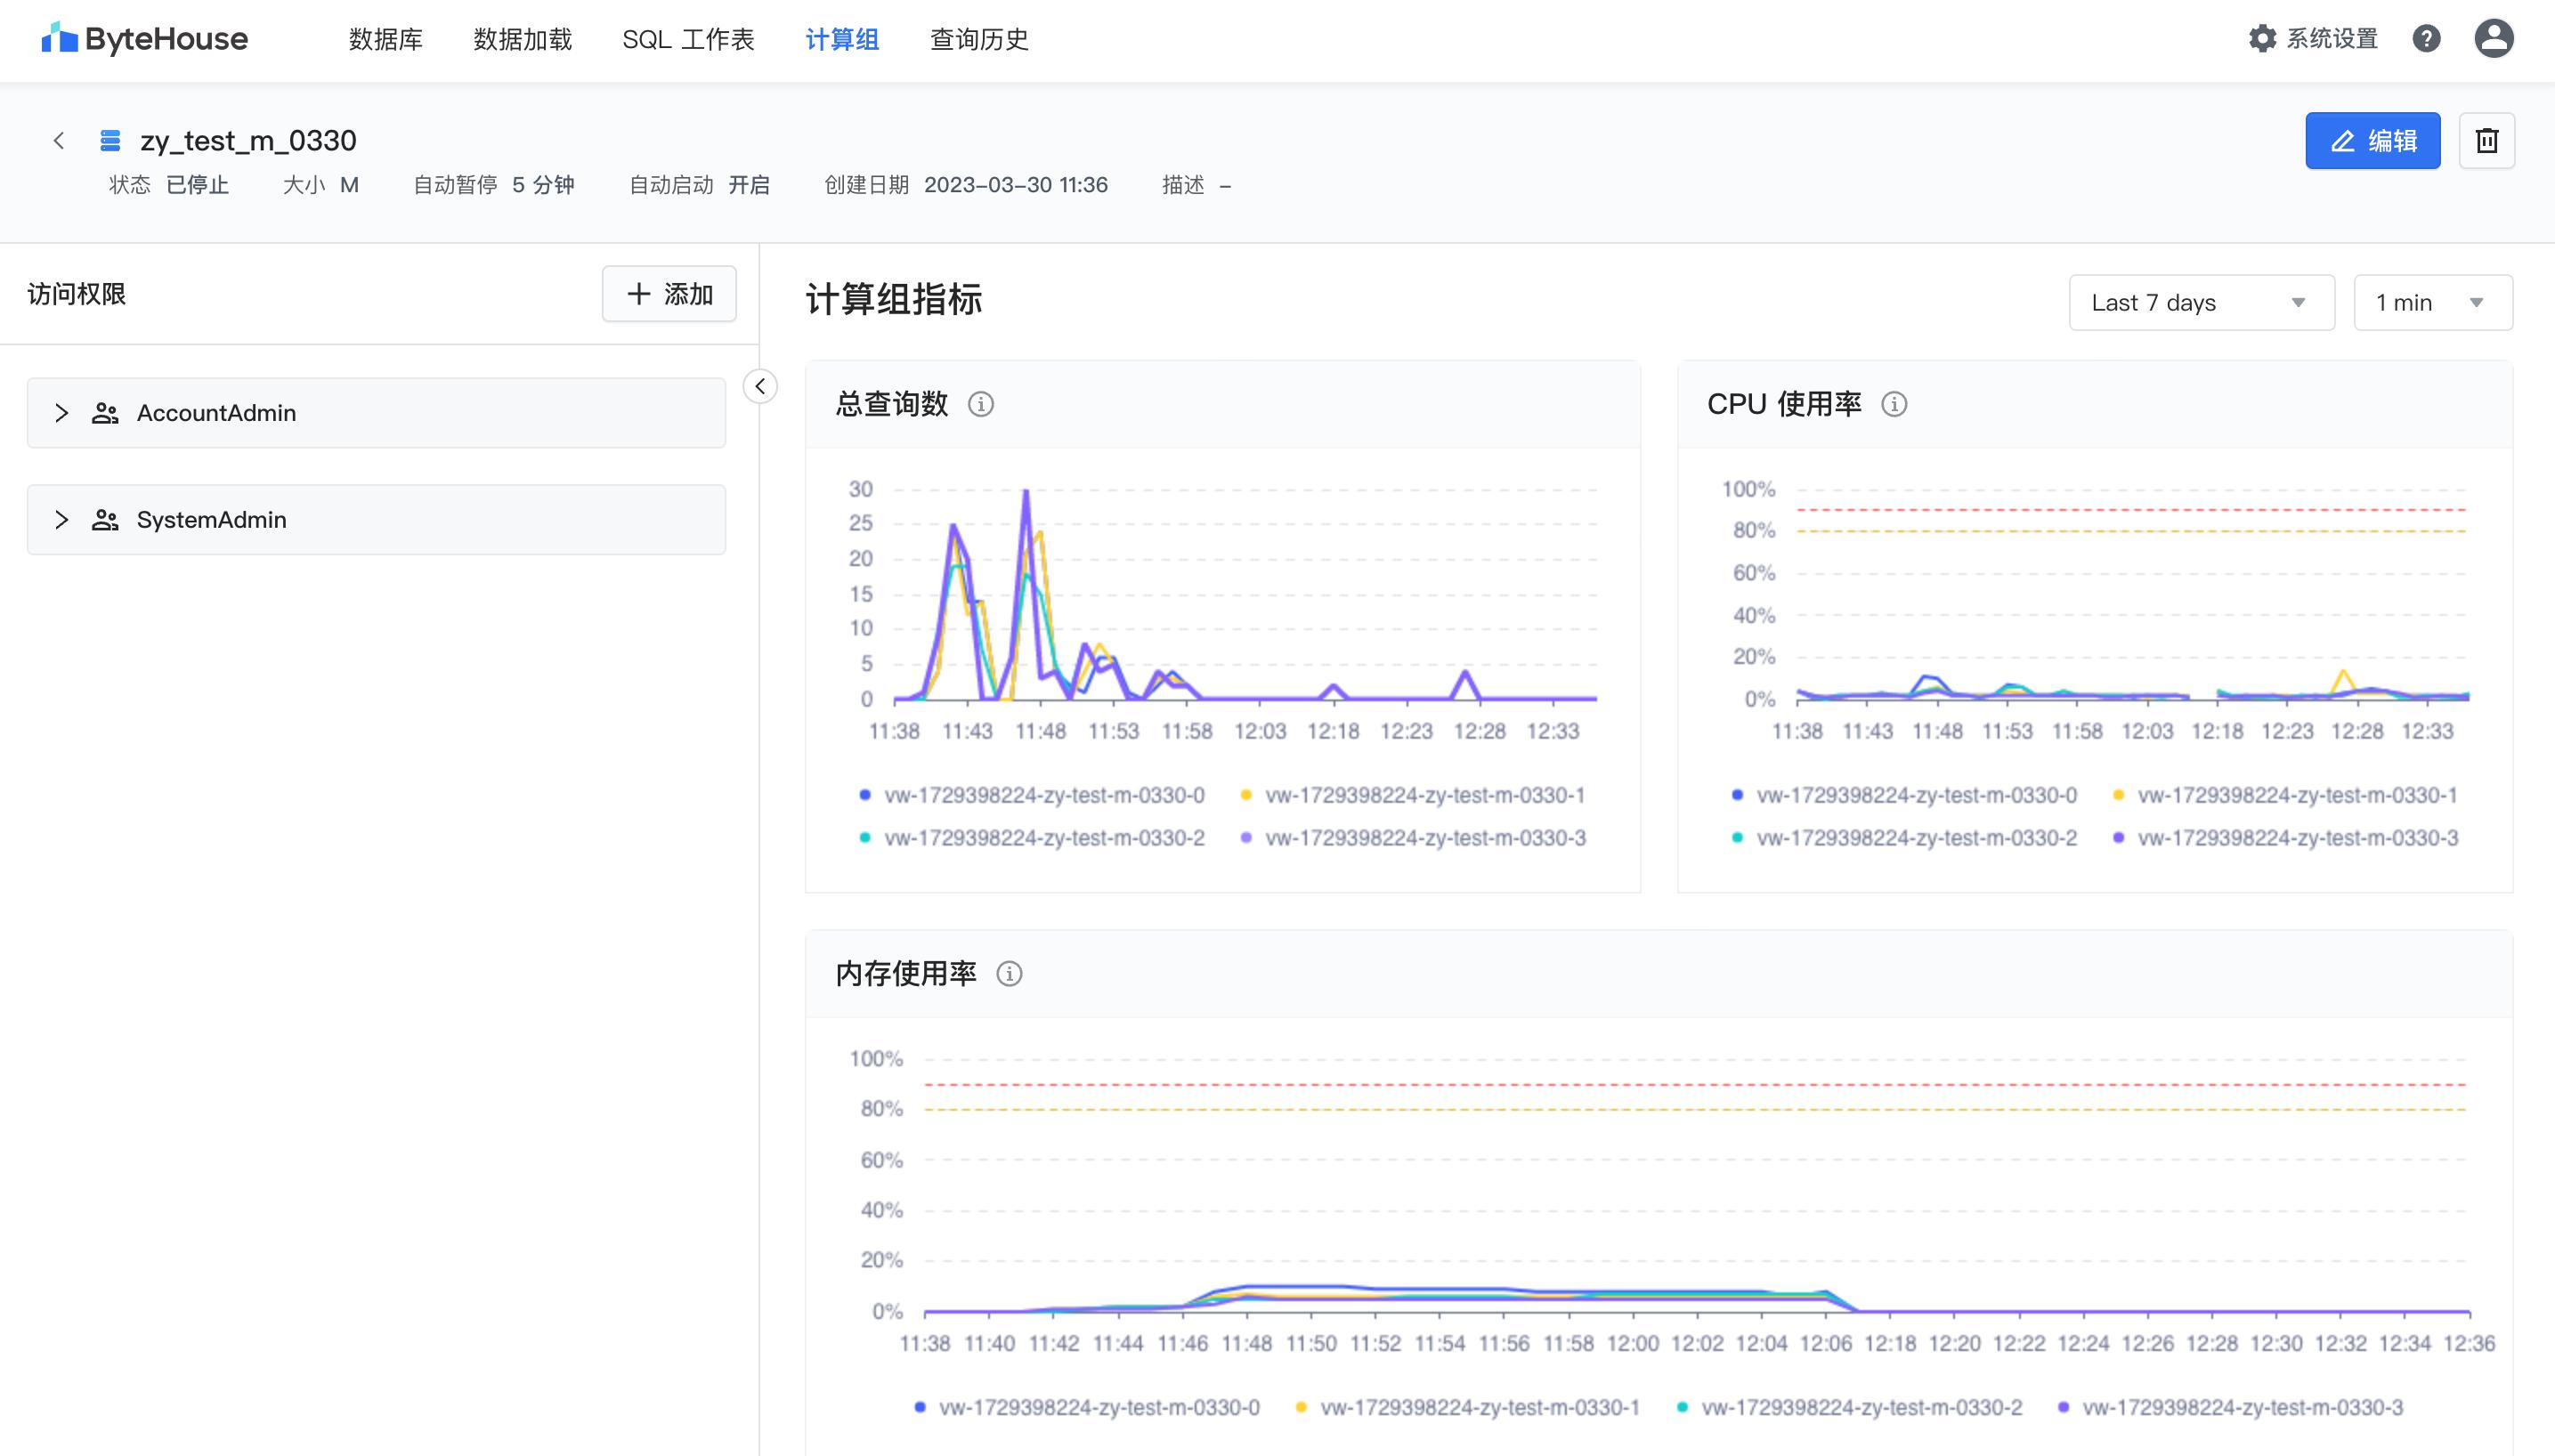The width and height of the screenshot is (2555, 1456).
Task: Open the 1 min interval dropdown
Action: [x=2432, y=302]
